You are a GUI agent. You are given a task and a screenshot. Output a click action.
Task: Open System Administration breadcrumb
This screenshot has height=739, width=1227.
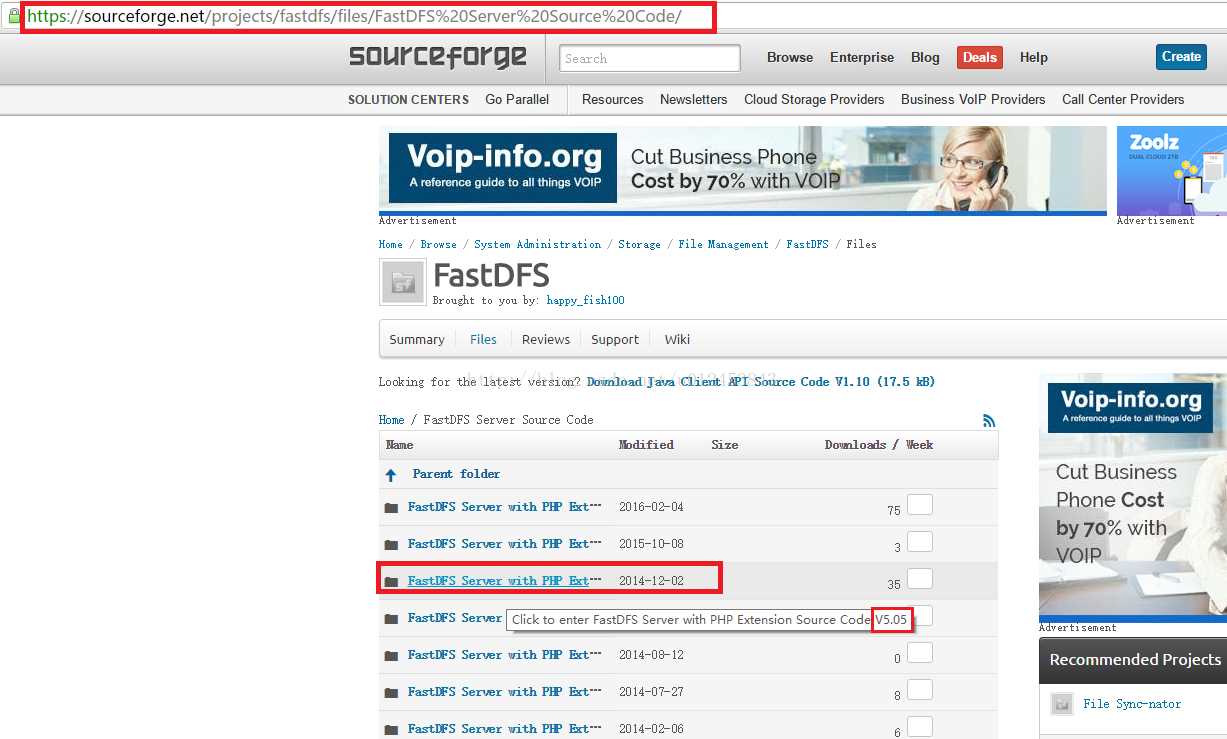pyautogui.click(x=538, y=244)
